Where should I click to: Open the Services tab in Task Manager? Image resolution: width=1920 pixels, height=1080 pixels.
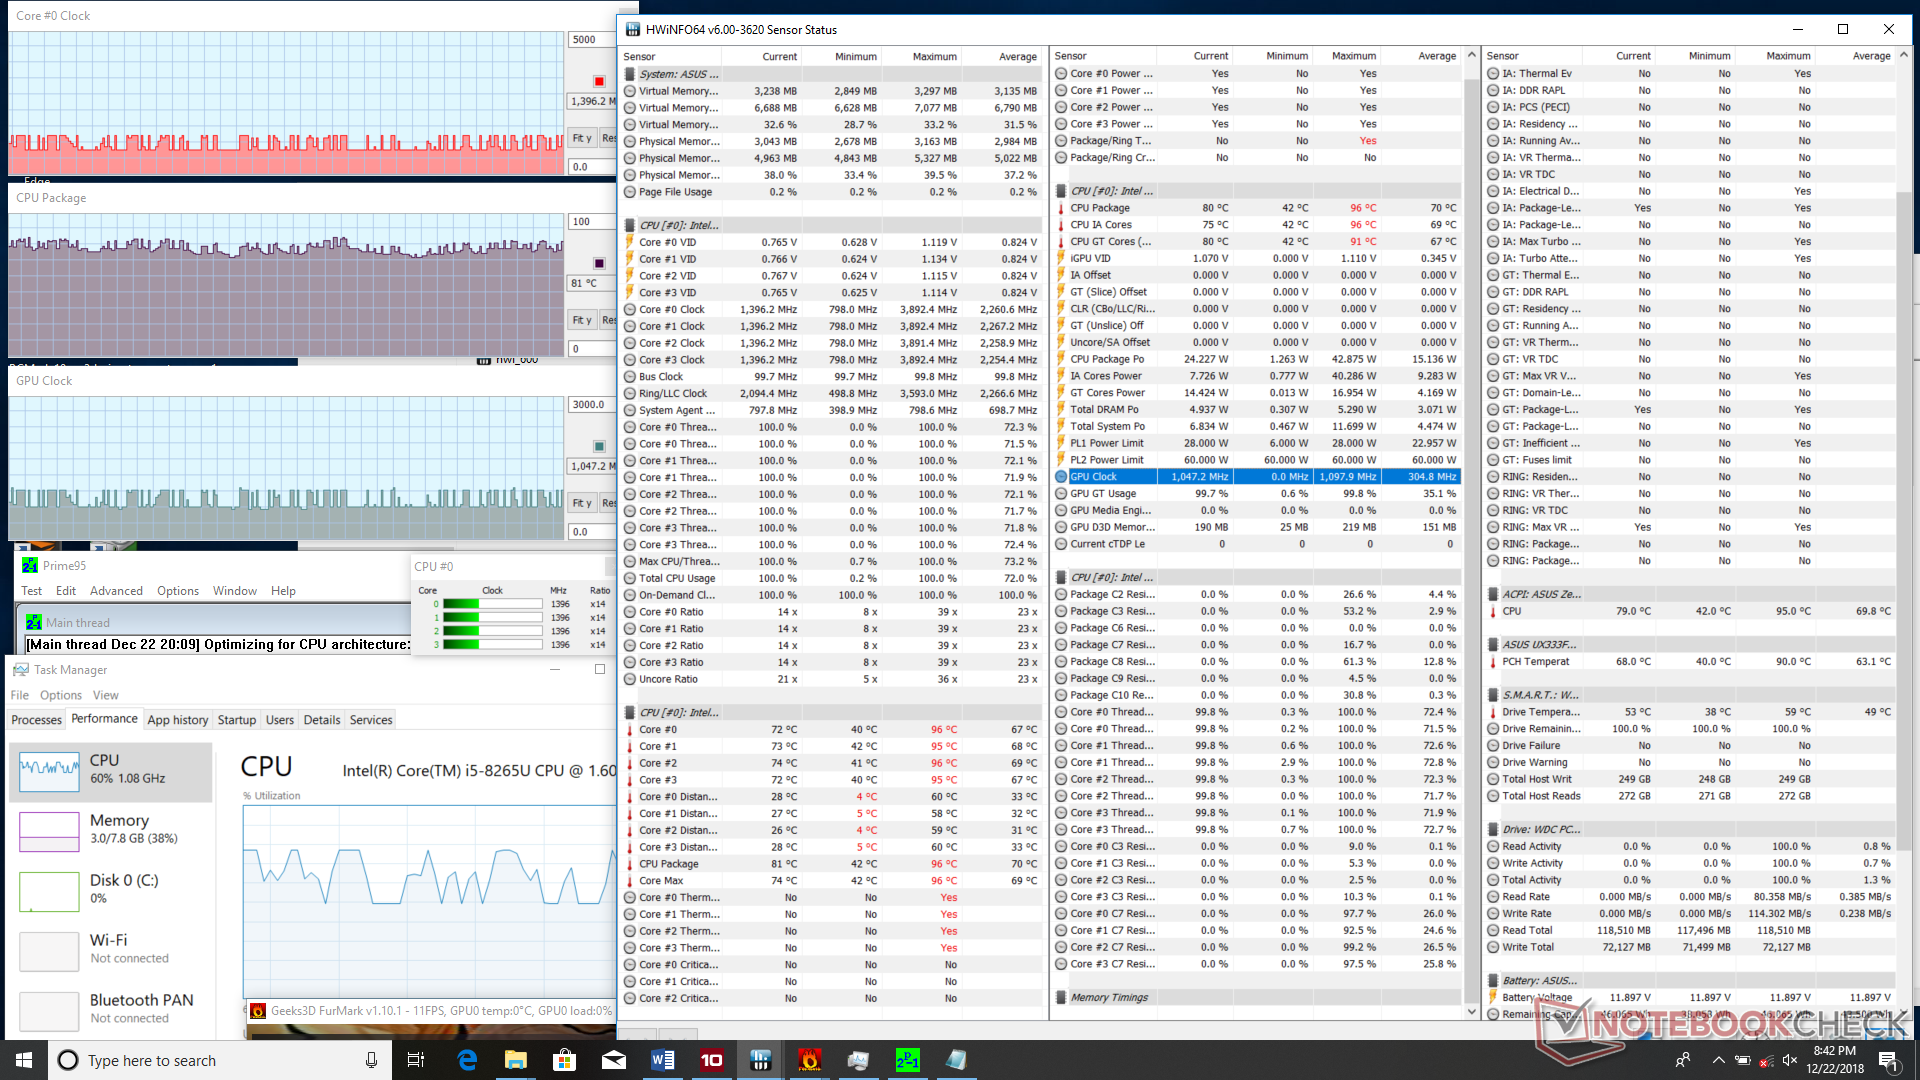pos(371,720)
